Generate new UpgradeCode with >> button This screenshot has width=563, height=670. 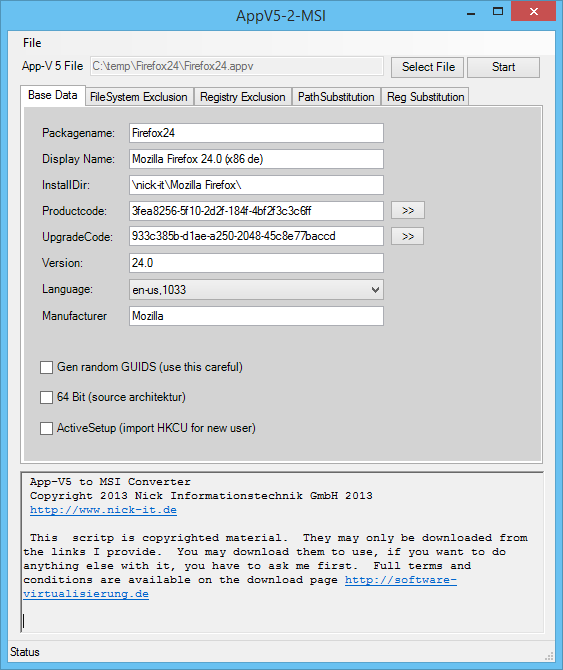pos(408,236)
